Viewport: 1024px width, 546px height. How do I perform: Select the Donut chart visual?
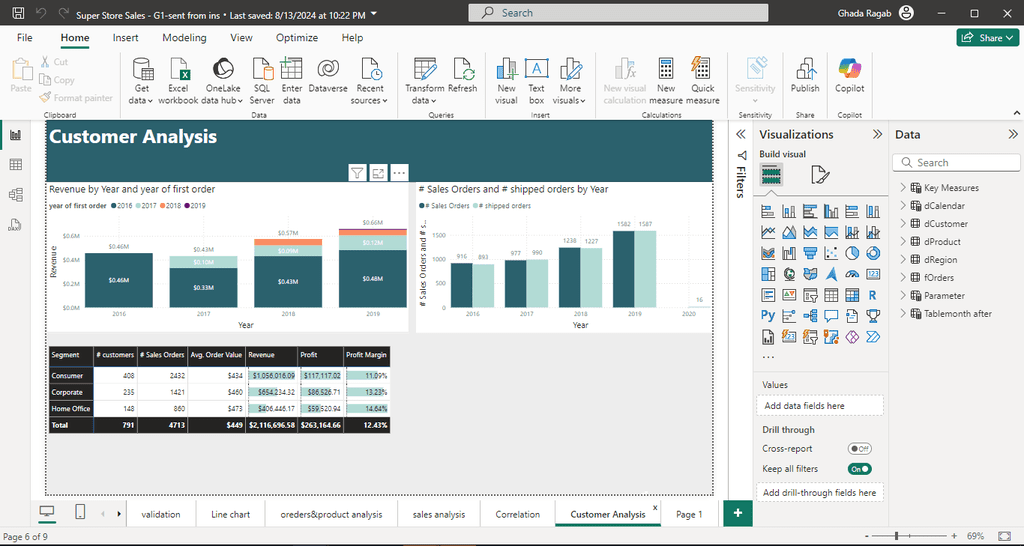coord(872,253)
